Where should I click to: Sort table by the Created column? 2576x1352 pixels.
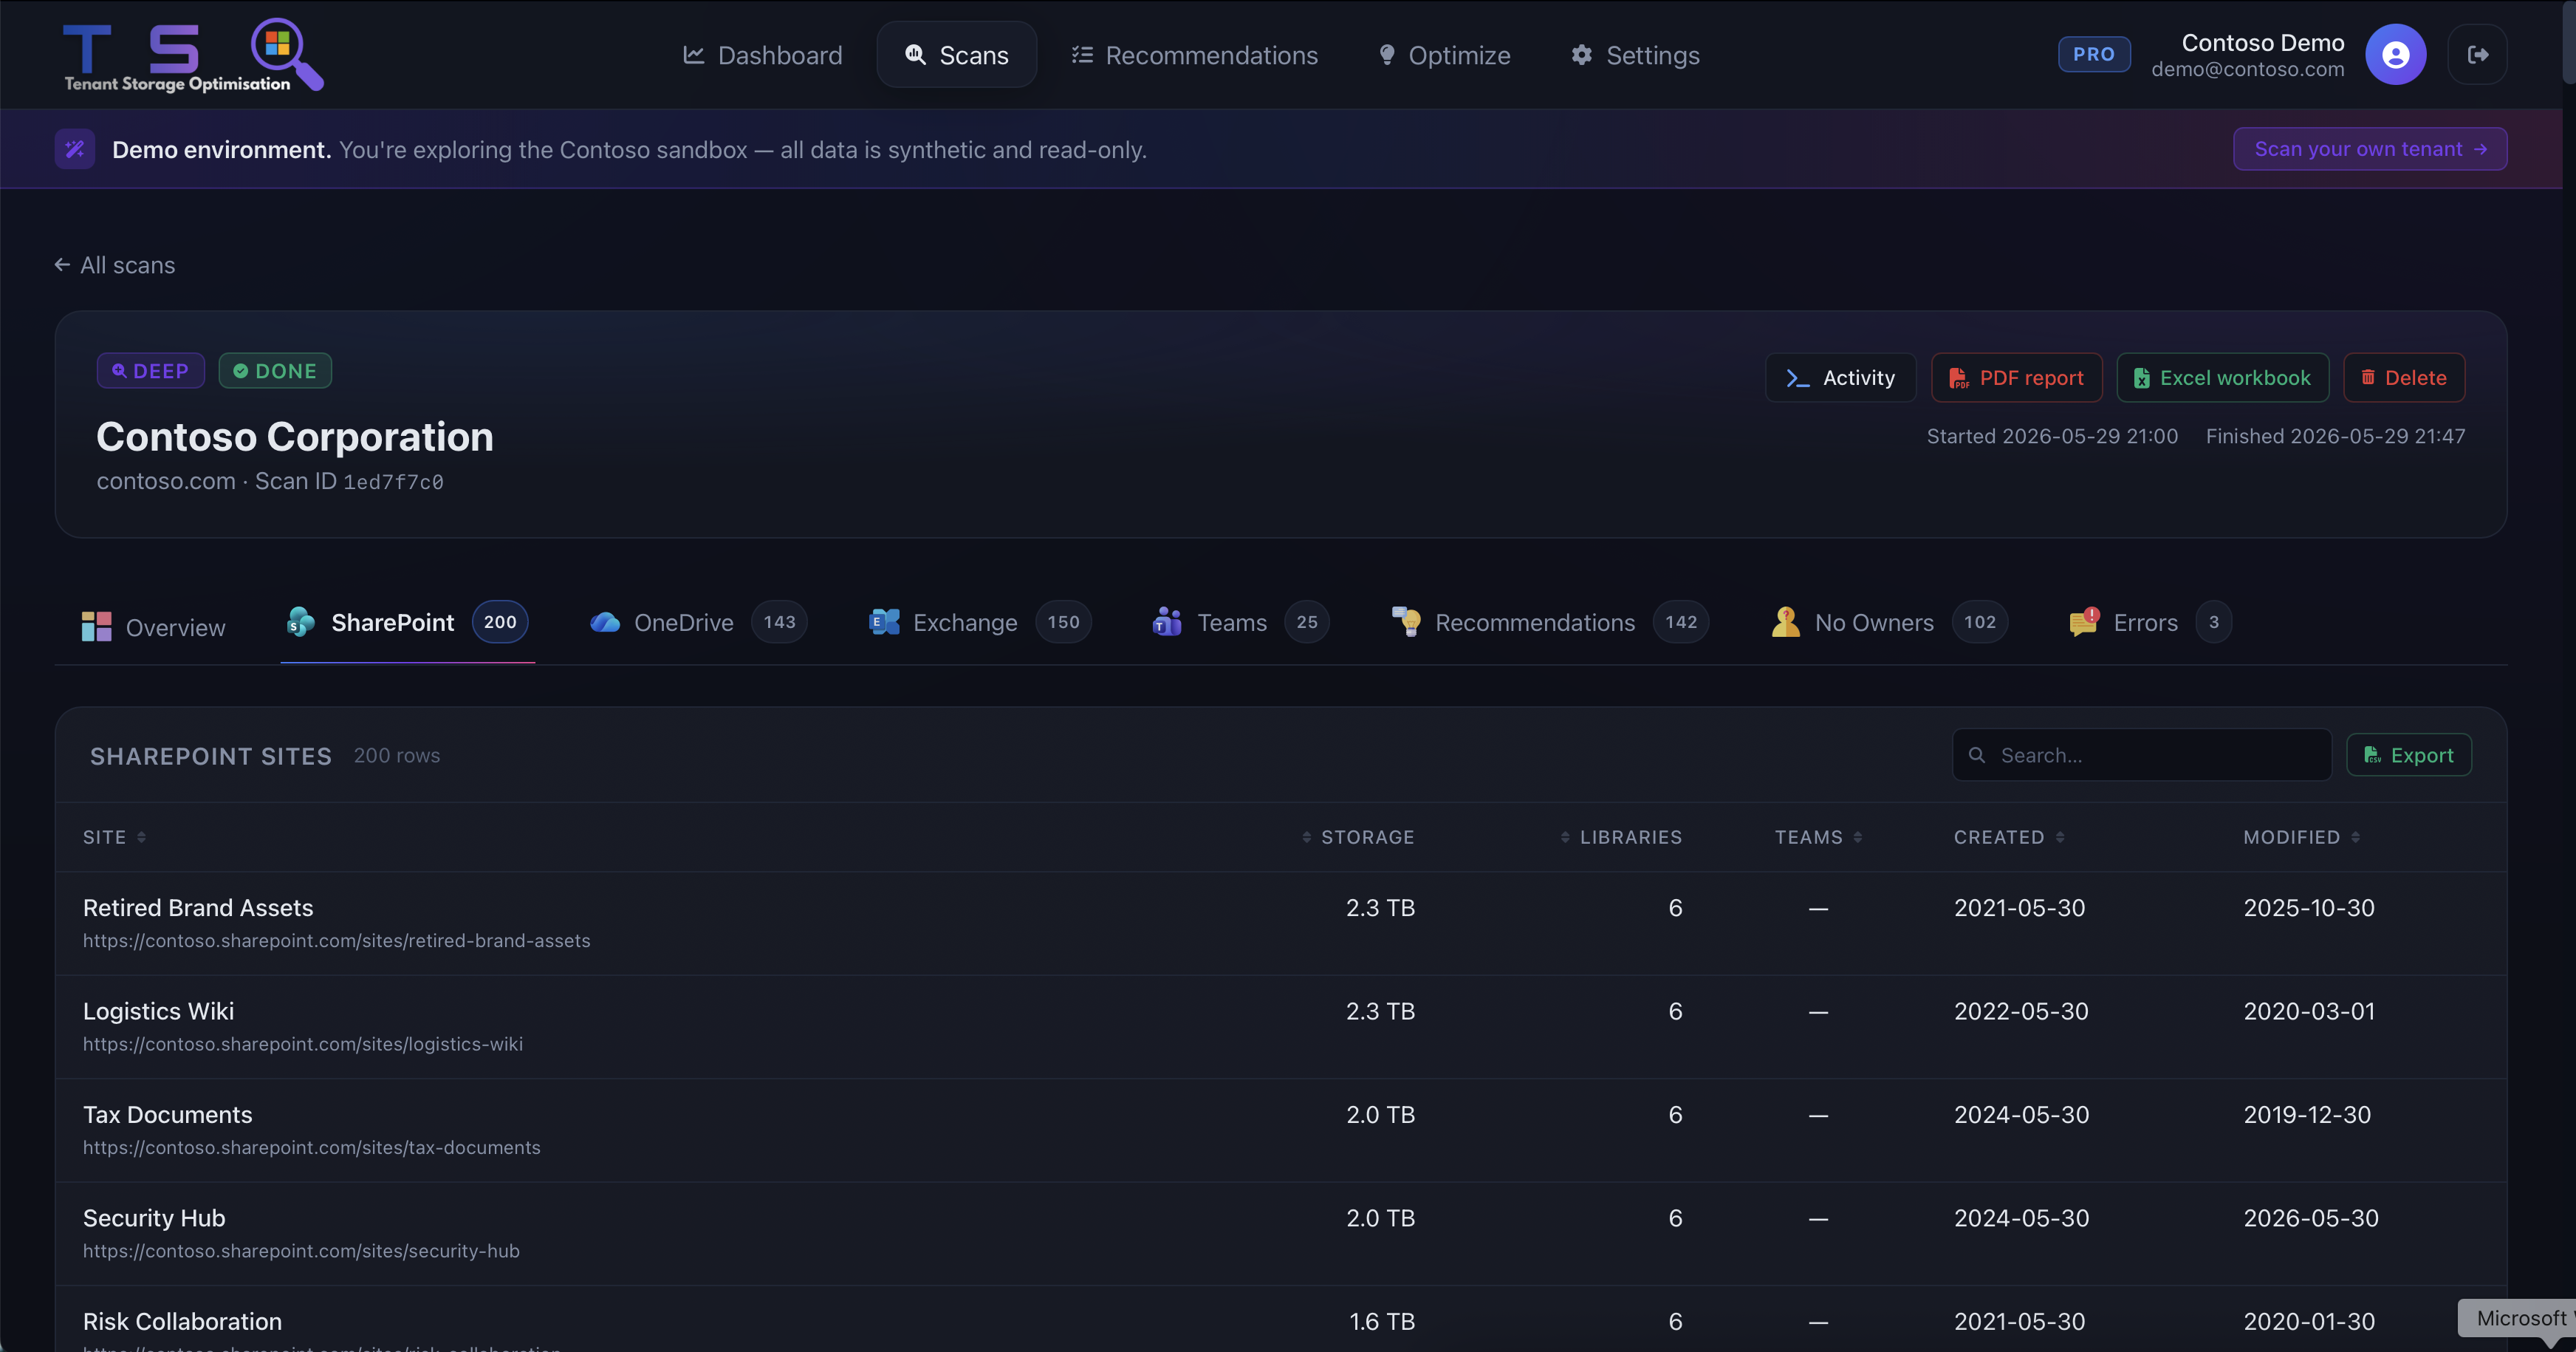coord(2009,837)
